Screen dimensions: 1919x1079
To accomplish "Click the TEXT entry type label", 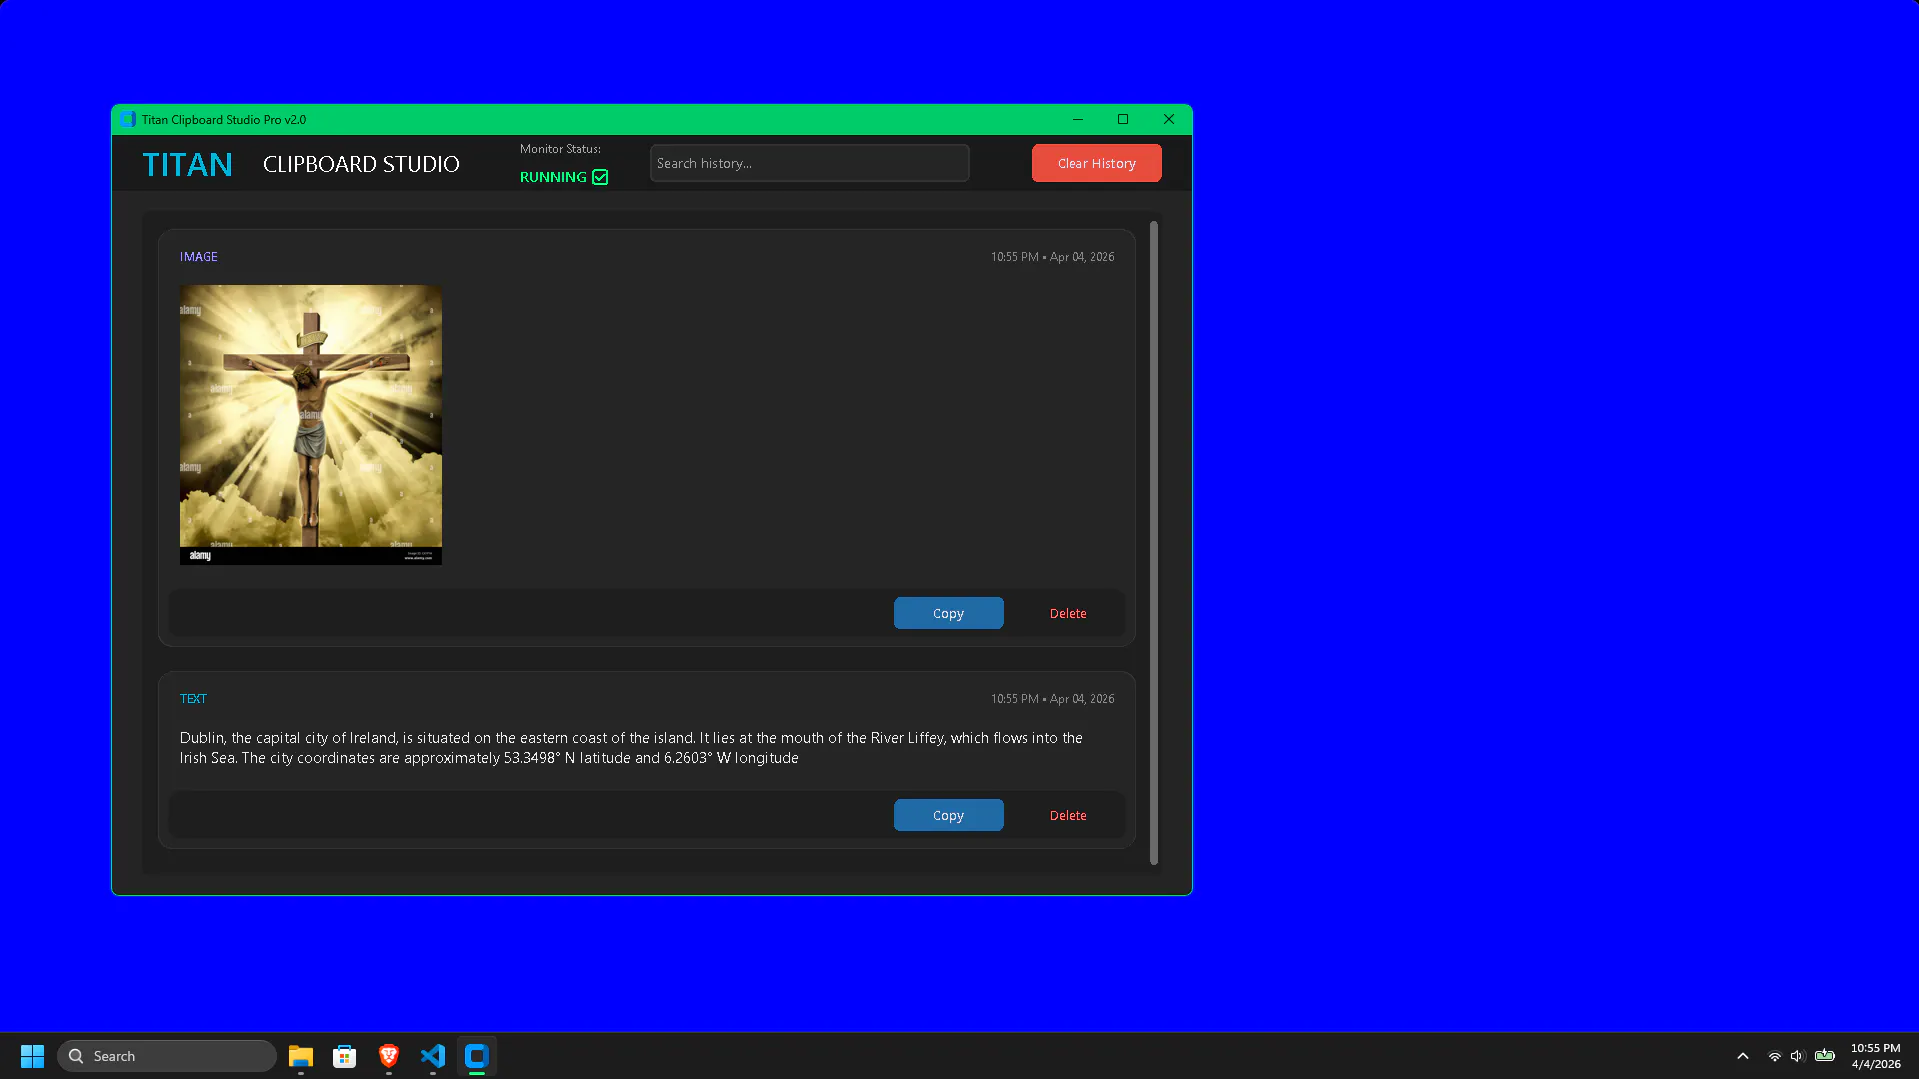I will (x=193, y=699).
